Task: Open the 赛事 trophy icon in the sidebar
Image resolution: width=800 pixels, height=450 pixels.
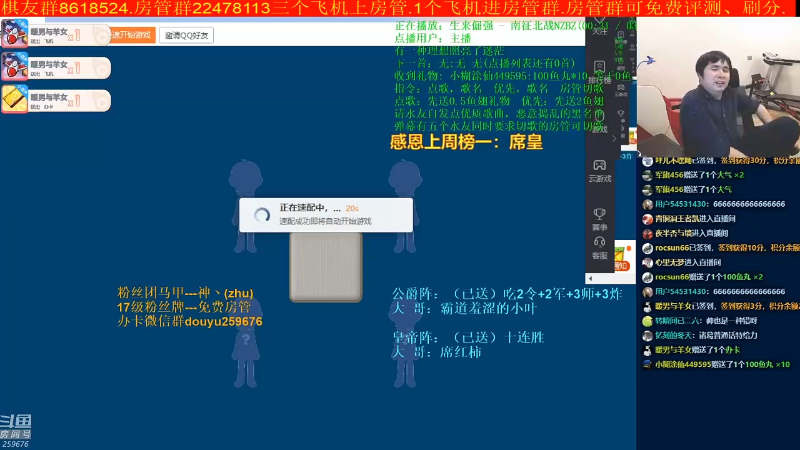Action: pos(599,219)
